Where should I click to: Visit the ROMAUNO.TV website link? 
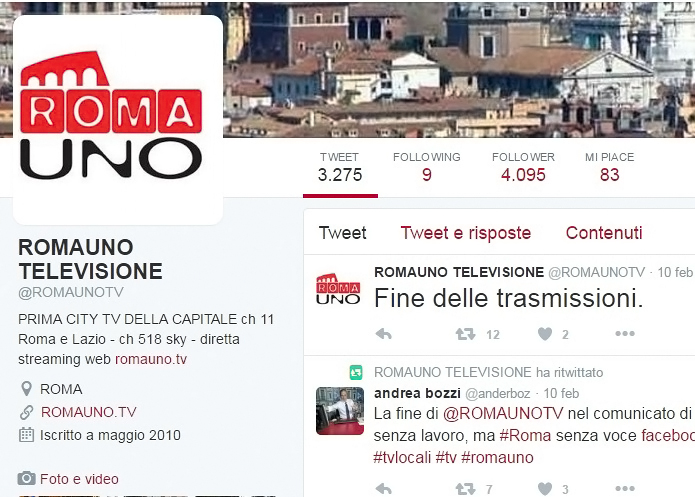[x=89, y=412]
